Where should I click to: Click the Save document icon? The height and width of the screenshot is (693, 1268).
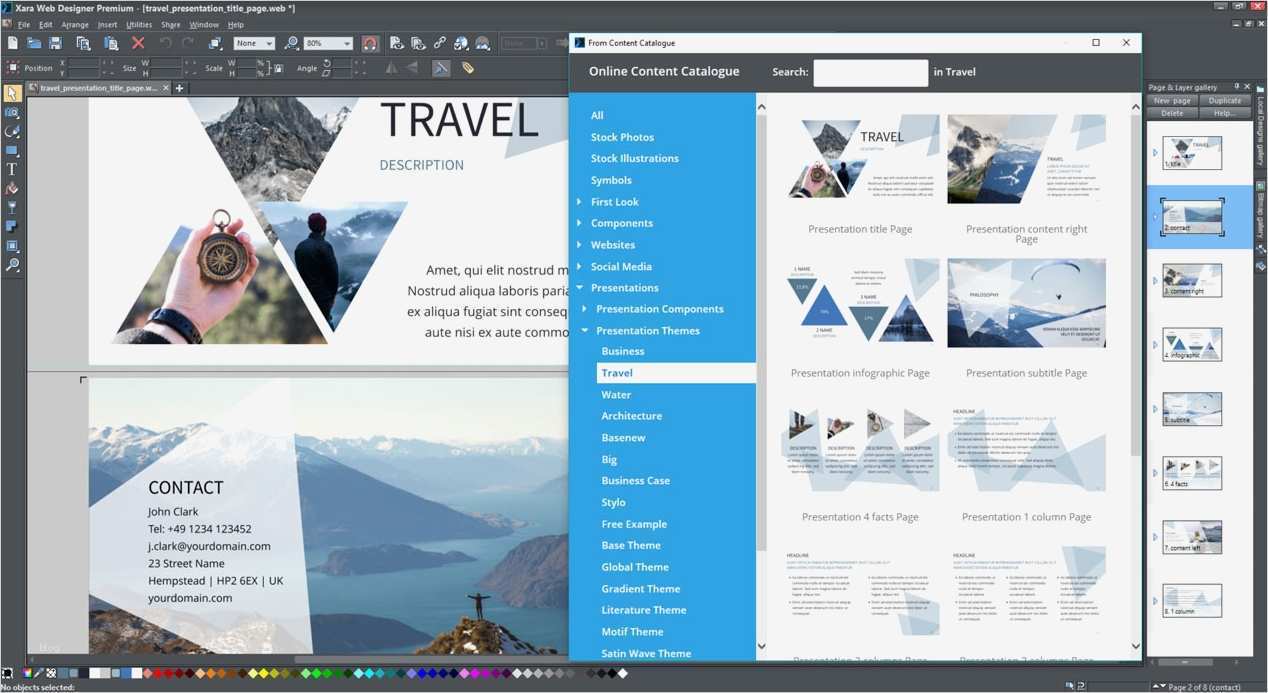[55, 43]
